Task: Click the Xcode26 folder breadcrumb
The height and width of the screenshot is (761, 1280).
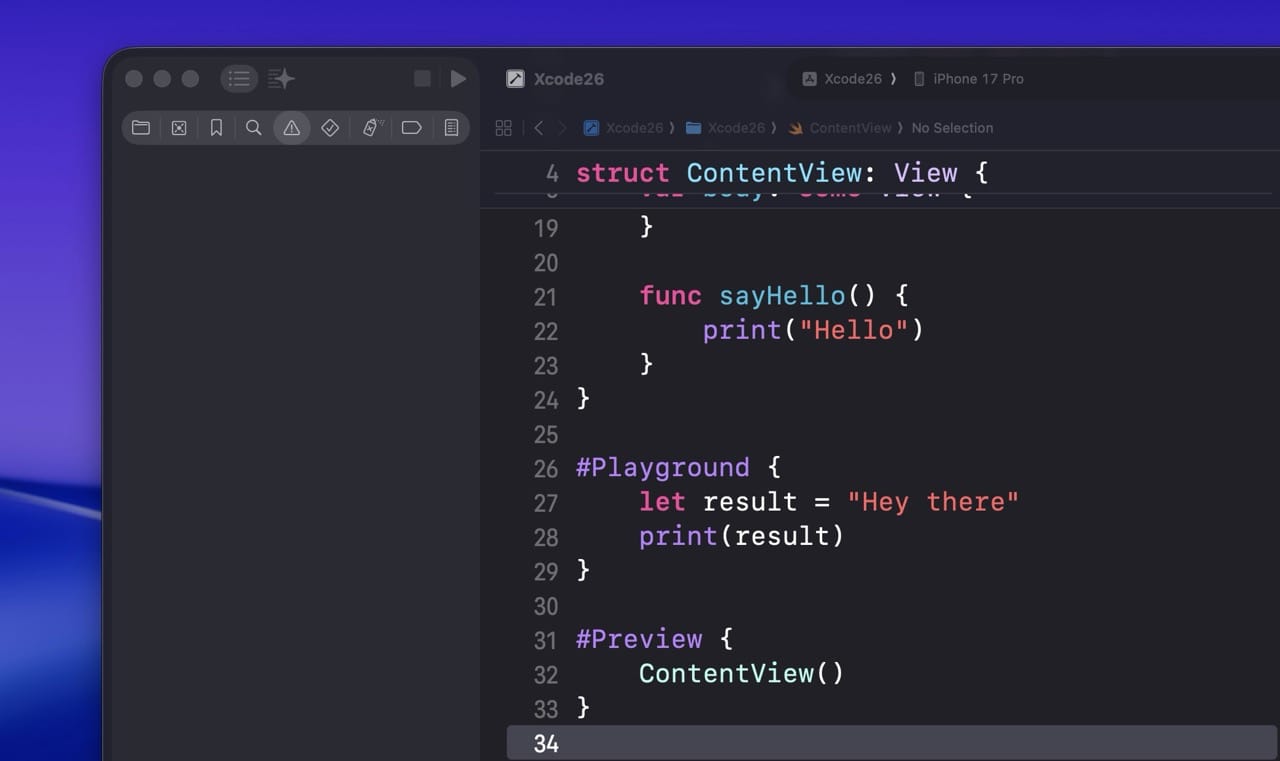Action: tap(725, 128)
